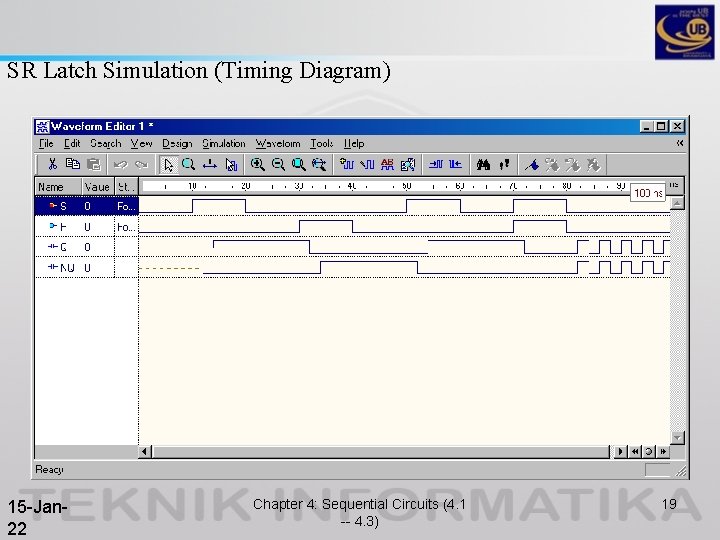Select the R signal row

tap(86, 226)
